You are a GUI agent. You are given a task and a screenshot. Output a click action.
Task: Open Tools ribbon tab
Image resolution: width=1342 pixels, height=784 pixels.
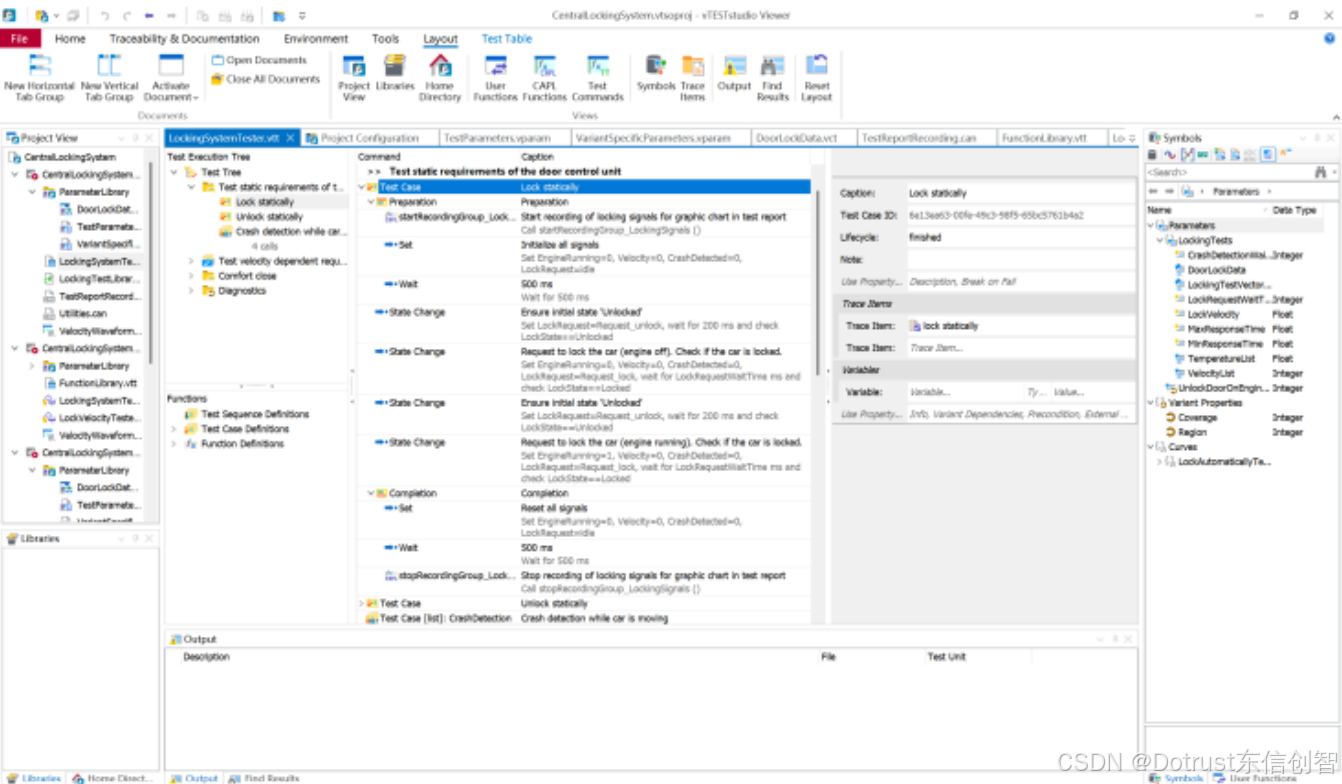click(385, 39)
